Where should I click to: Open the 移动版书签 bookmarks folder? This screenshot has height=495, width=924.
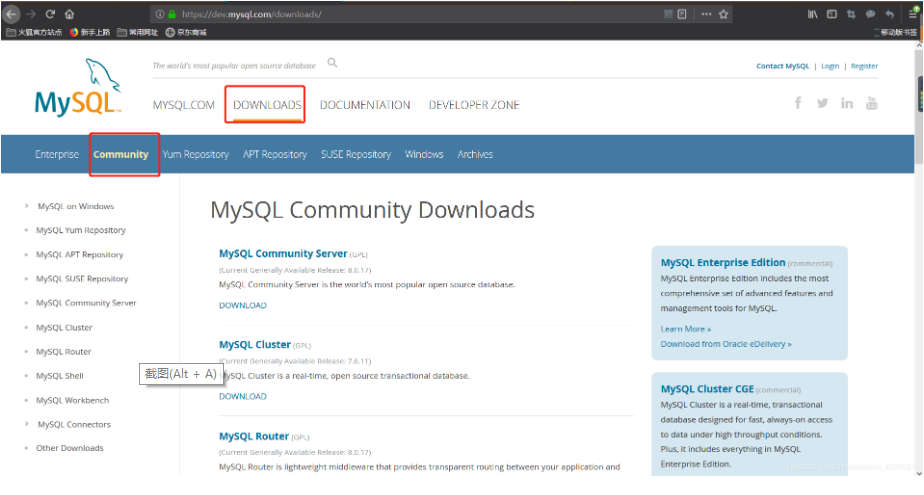896,32
